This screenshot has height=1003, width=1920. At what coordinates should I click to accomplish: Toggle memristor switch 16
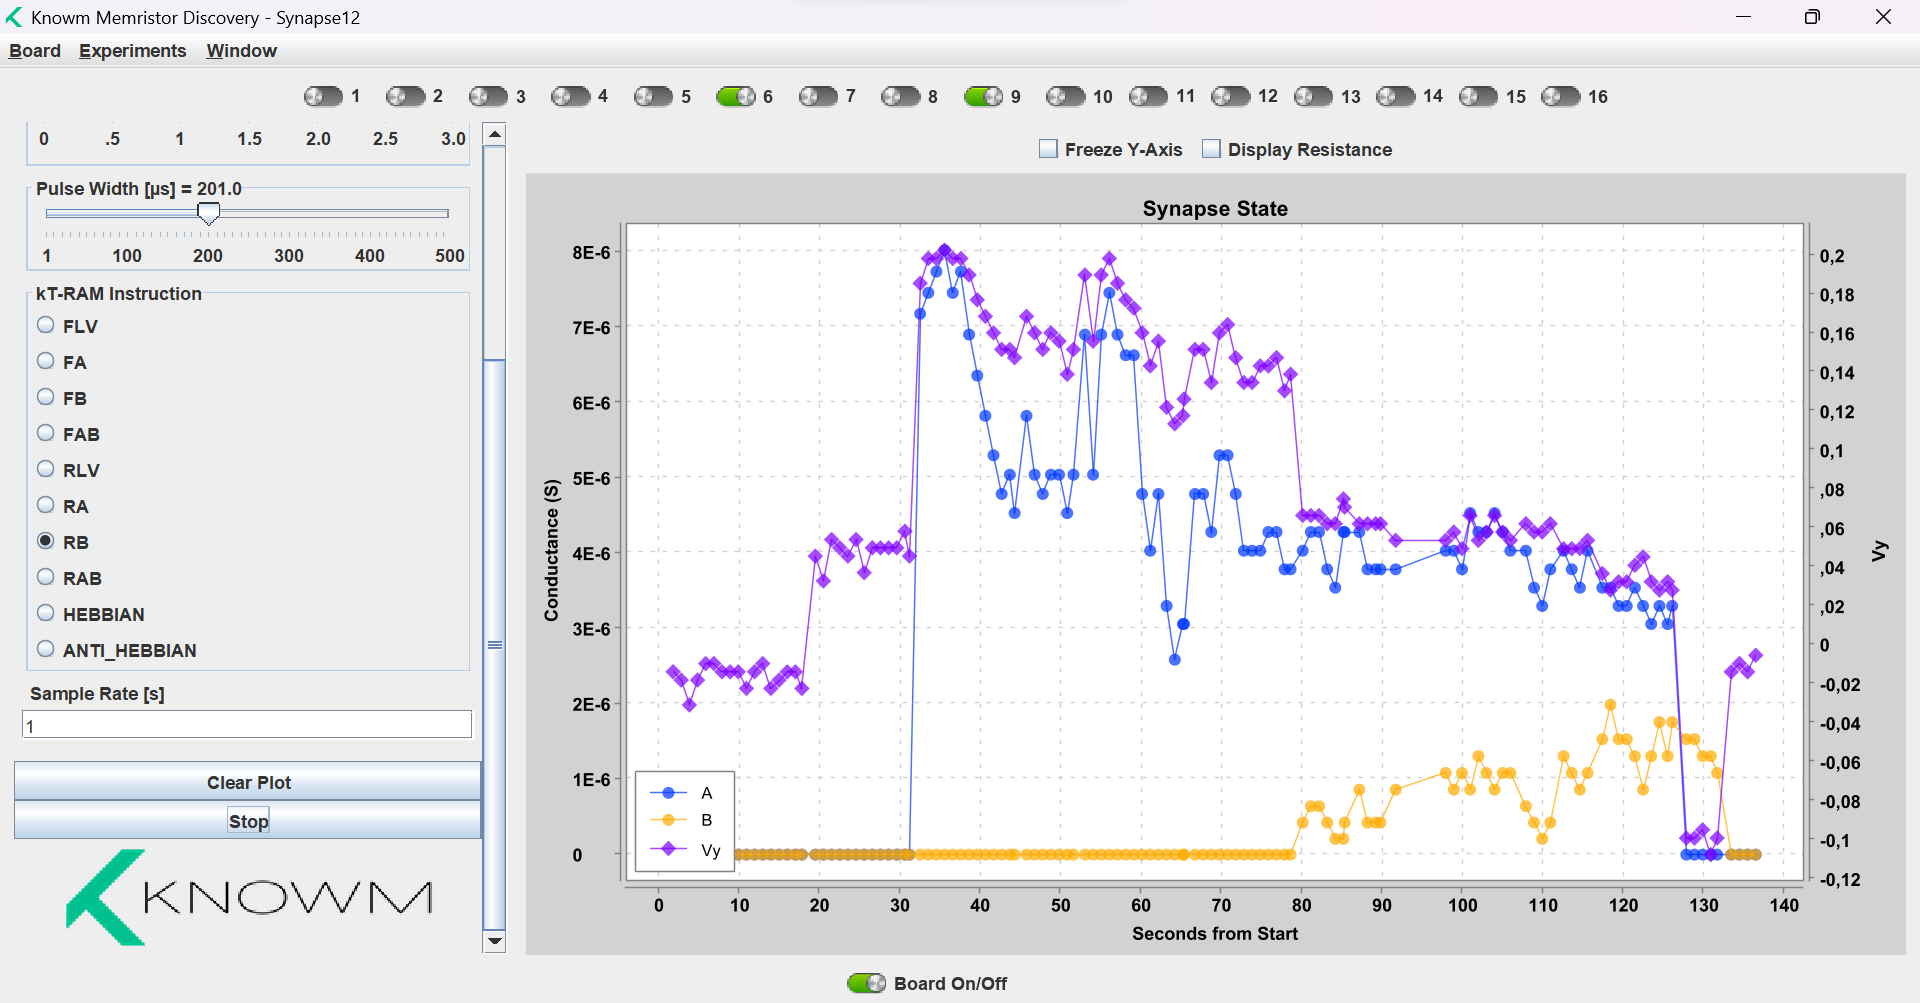click(1560, 96)
